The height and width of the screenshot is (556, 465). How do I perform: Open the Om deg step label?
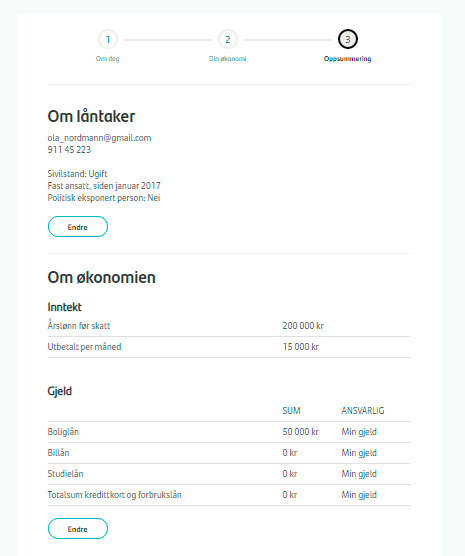(x=107, y=59)
